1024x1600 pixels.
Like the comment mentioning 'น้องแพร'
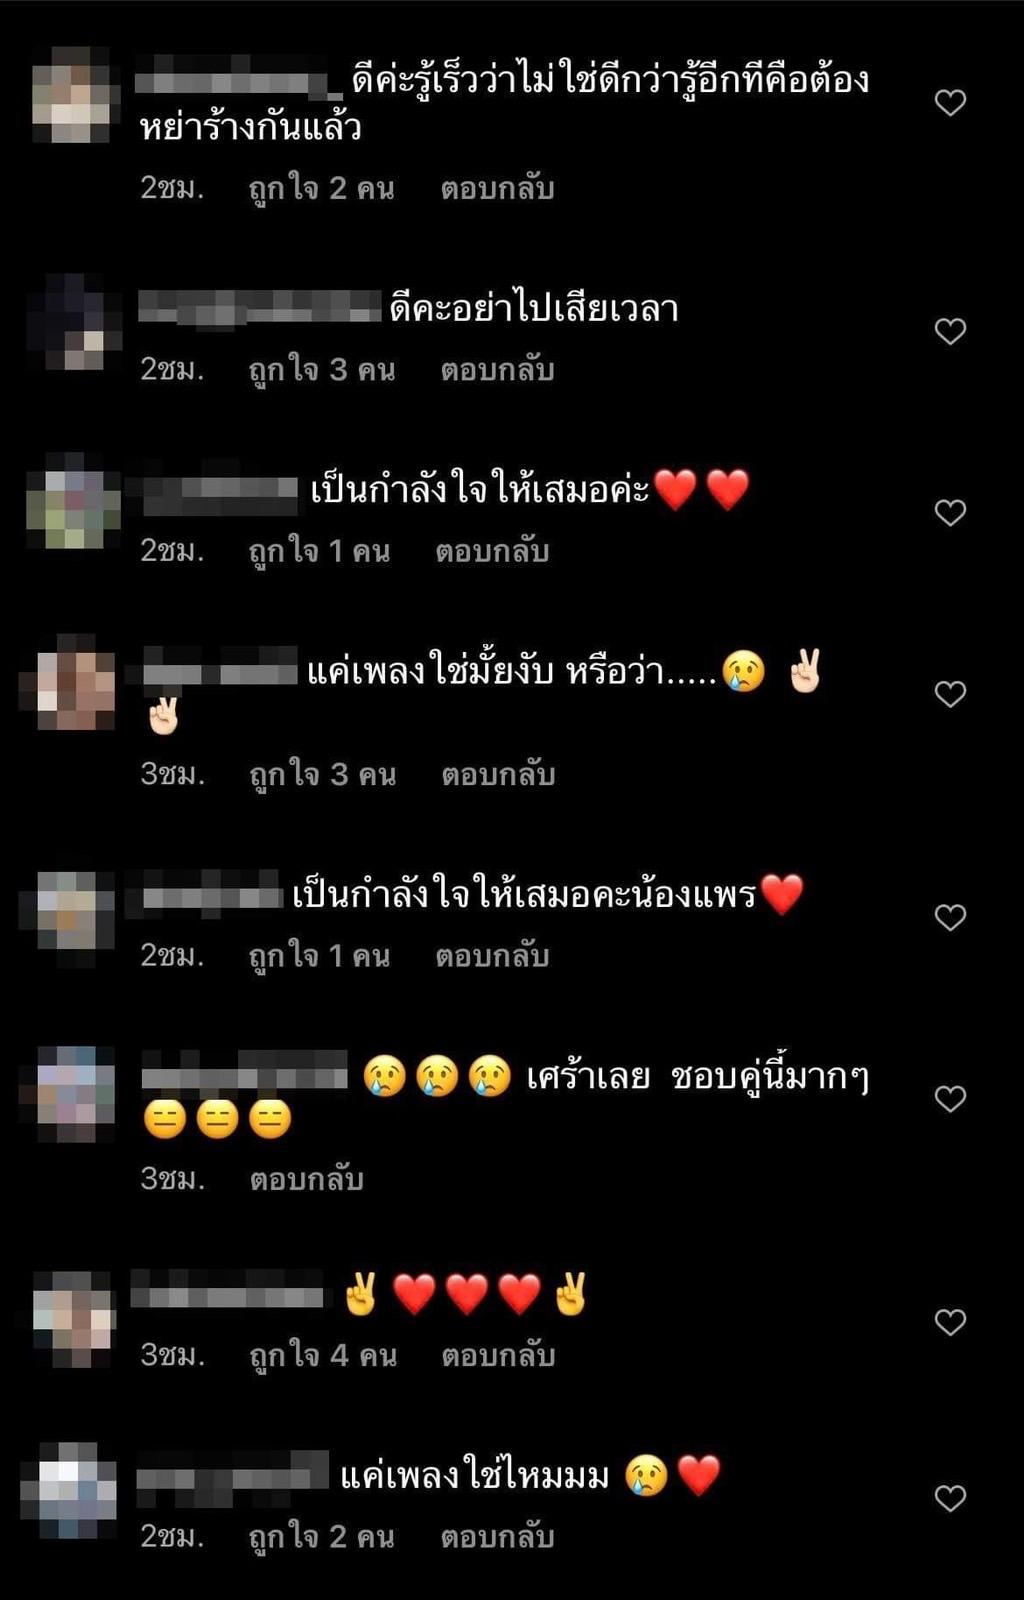(950, 917)
